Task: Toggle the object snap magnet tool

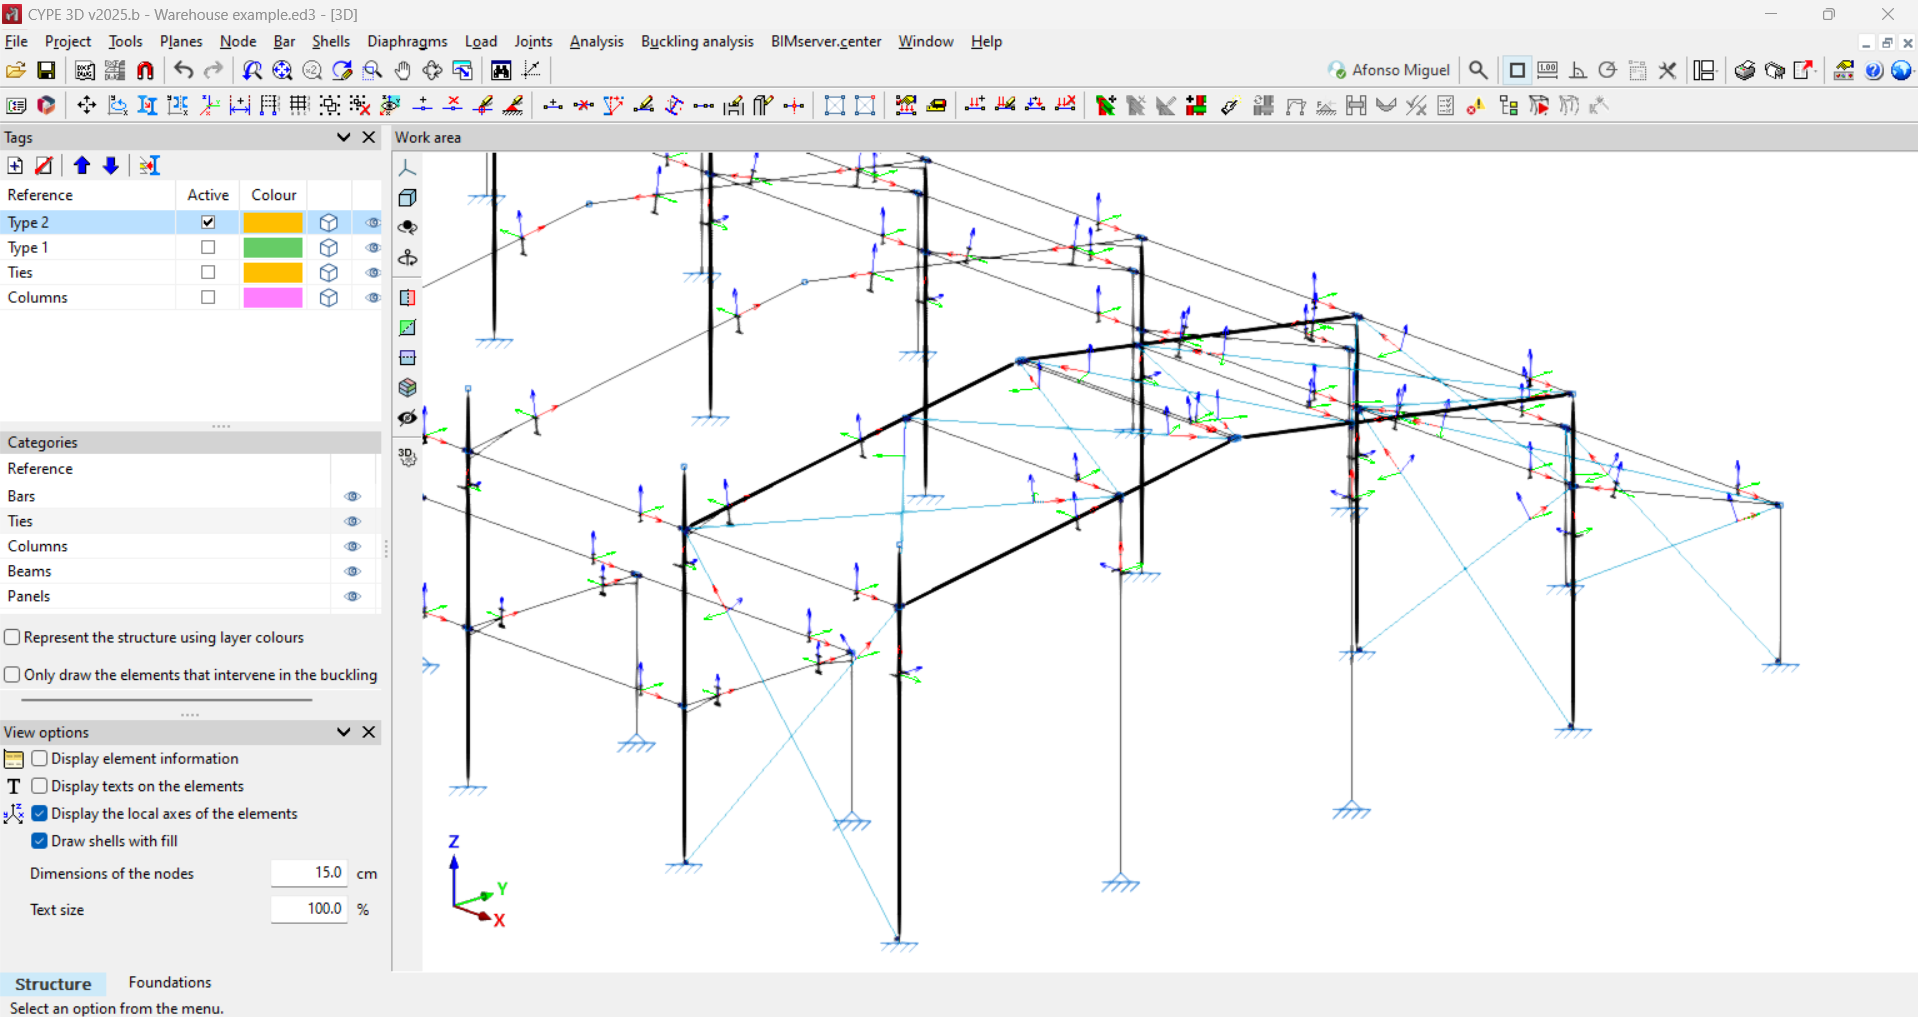Action: point(145,70)
